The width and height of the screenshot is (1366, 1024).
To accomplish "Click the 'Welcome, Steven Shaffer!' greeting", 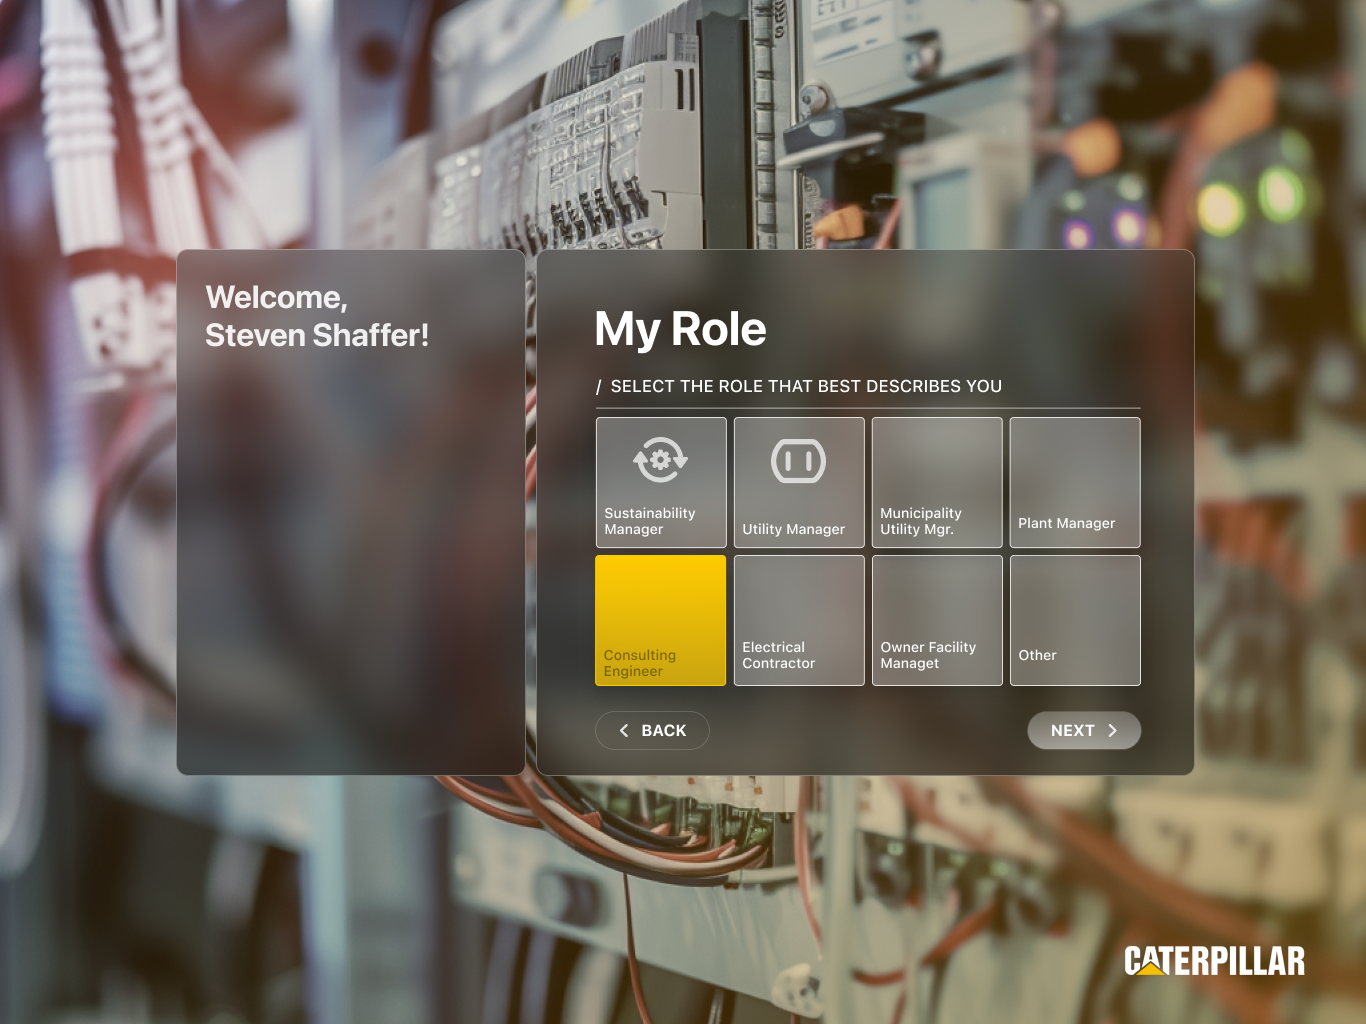I will (317, 316).
